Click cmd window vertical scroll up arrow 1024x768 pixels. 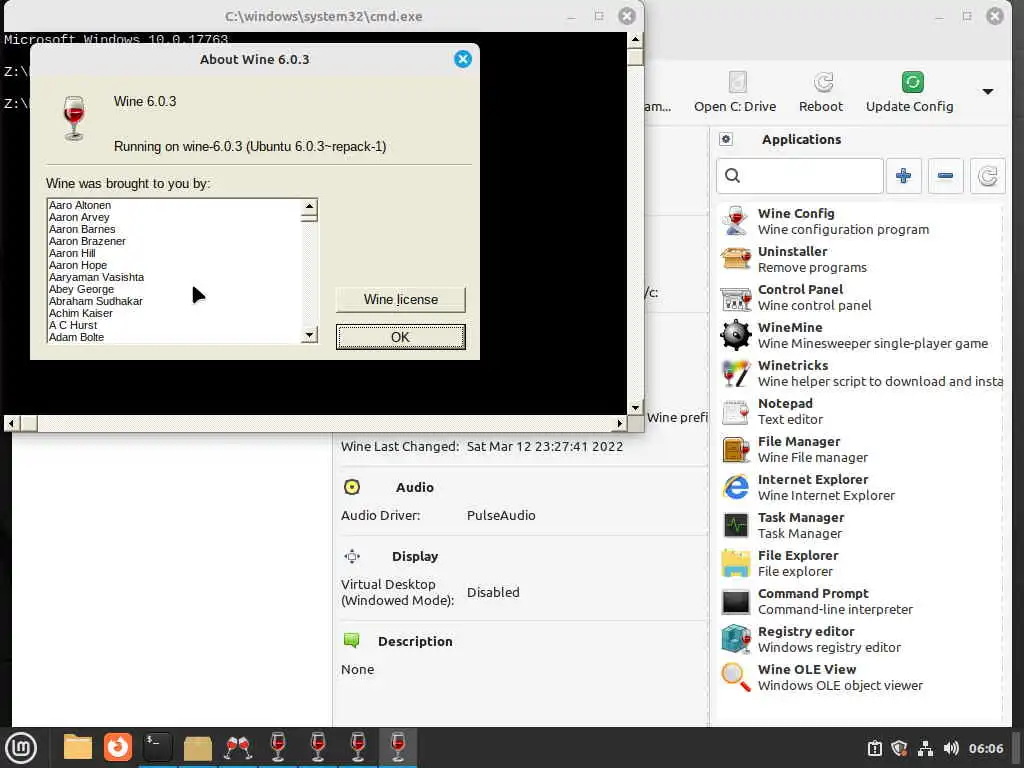pos(635,39)
